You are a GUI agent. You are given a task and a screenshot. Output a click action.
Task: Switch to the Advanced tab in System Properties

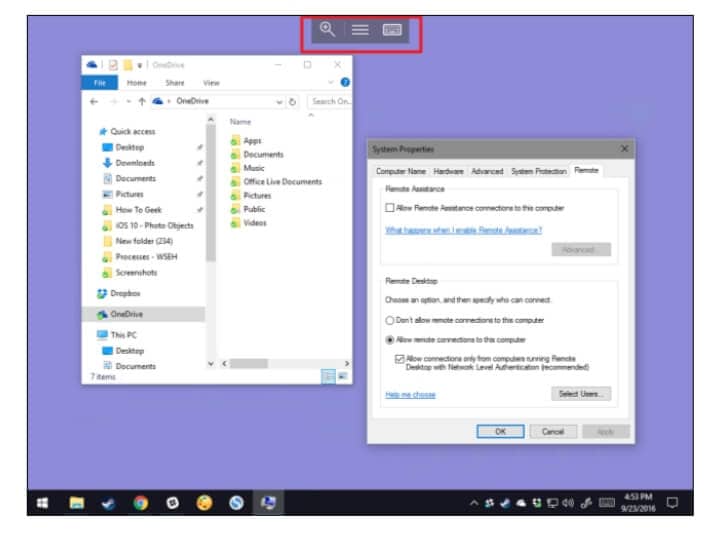[x=487, y=171]
